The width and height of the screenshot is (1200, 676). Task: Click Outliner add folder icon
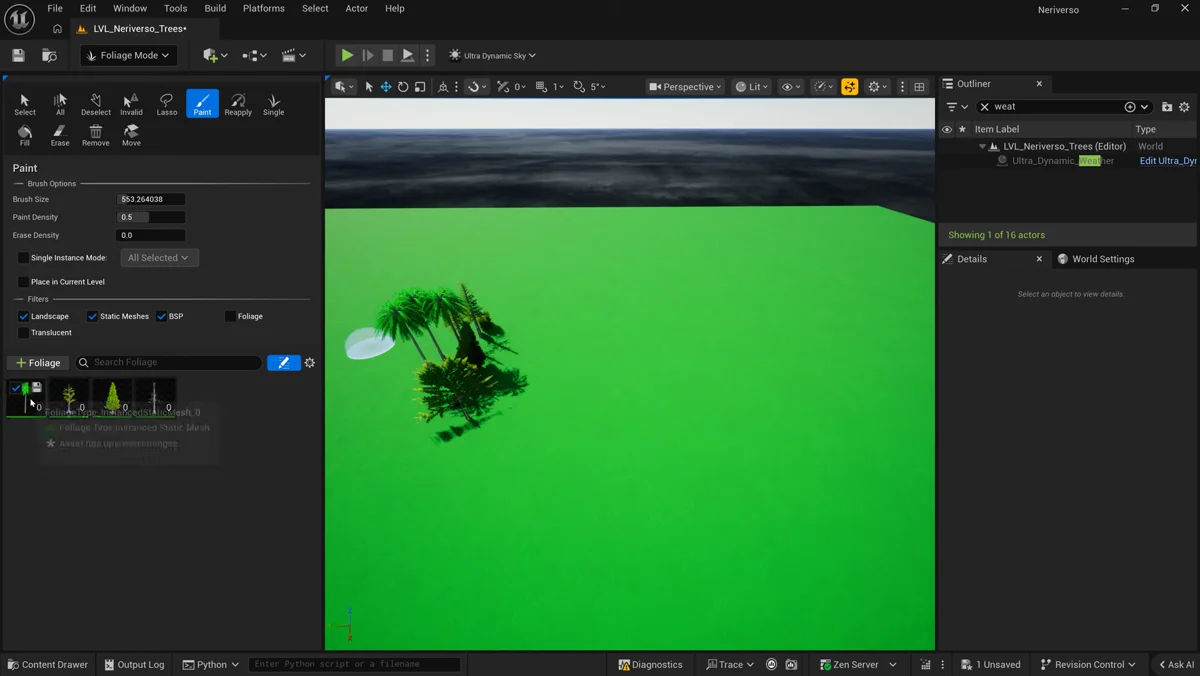point(1167,107)
